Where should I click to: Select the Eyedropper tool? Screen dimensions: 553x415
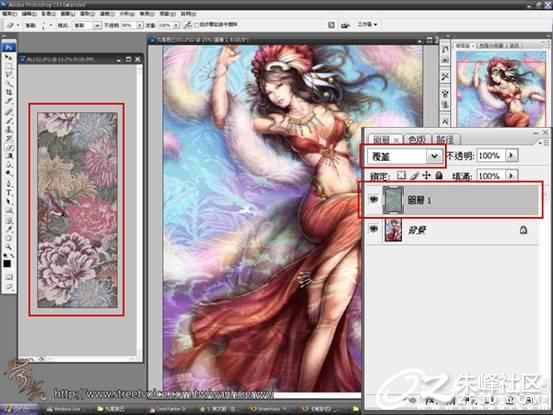(8, 230)
